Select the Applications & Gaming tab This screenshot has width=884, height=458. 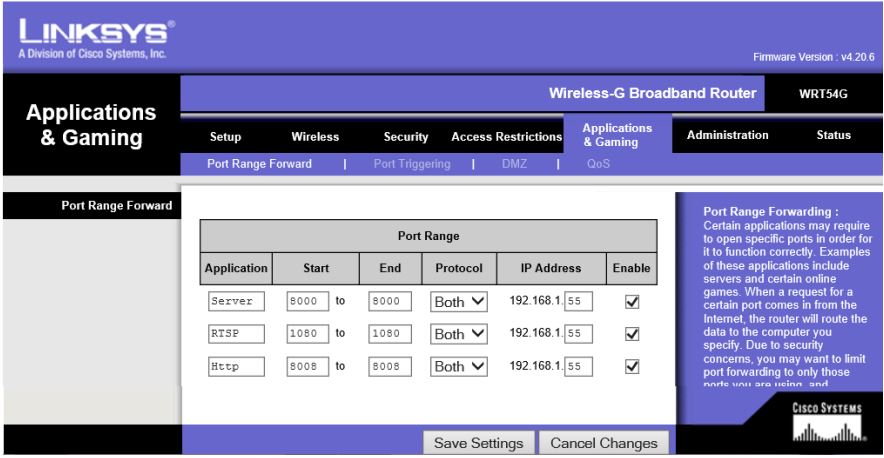(x=617, y=135)
